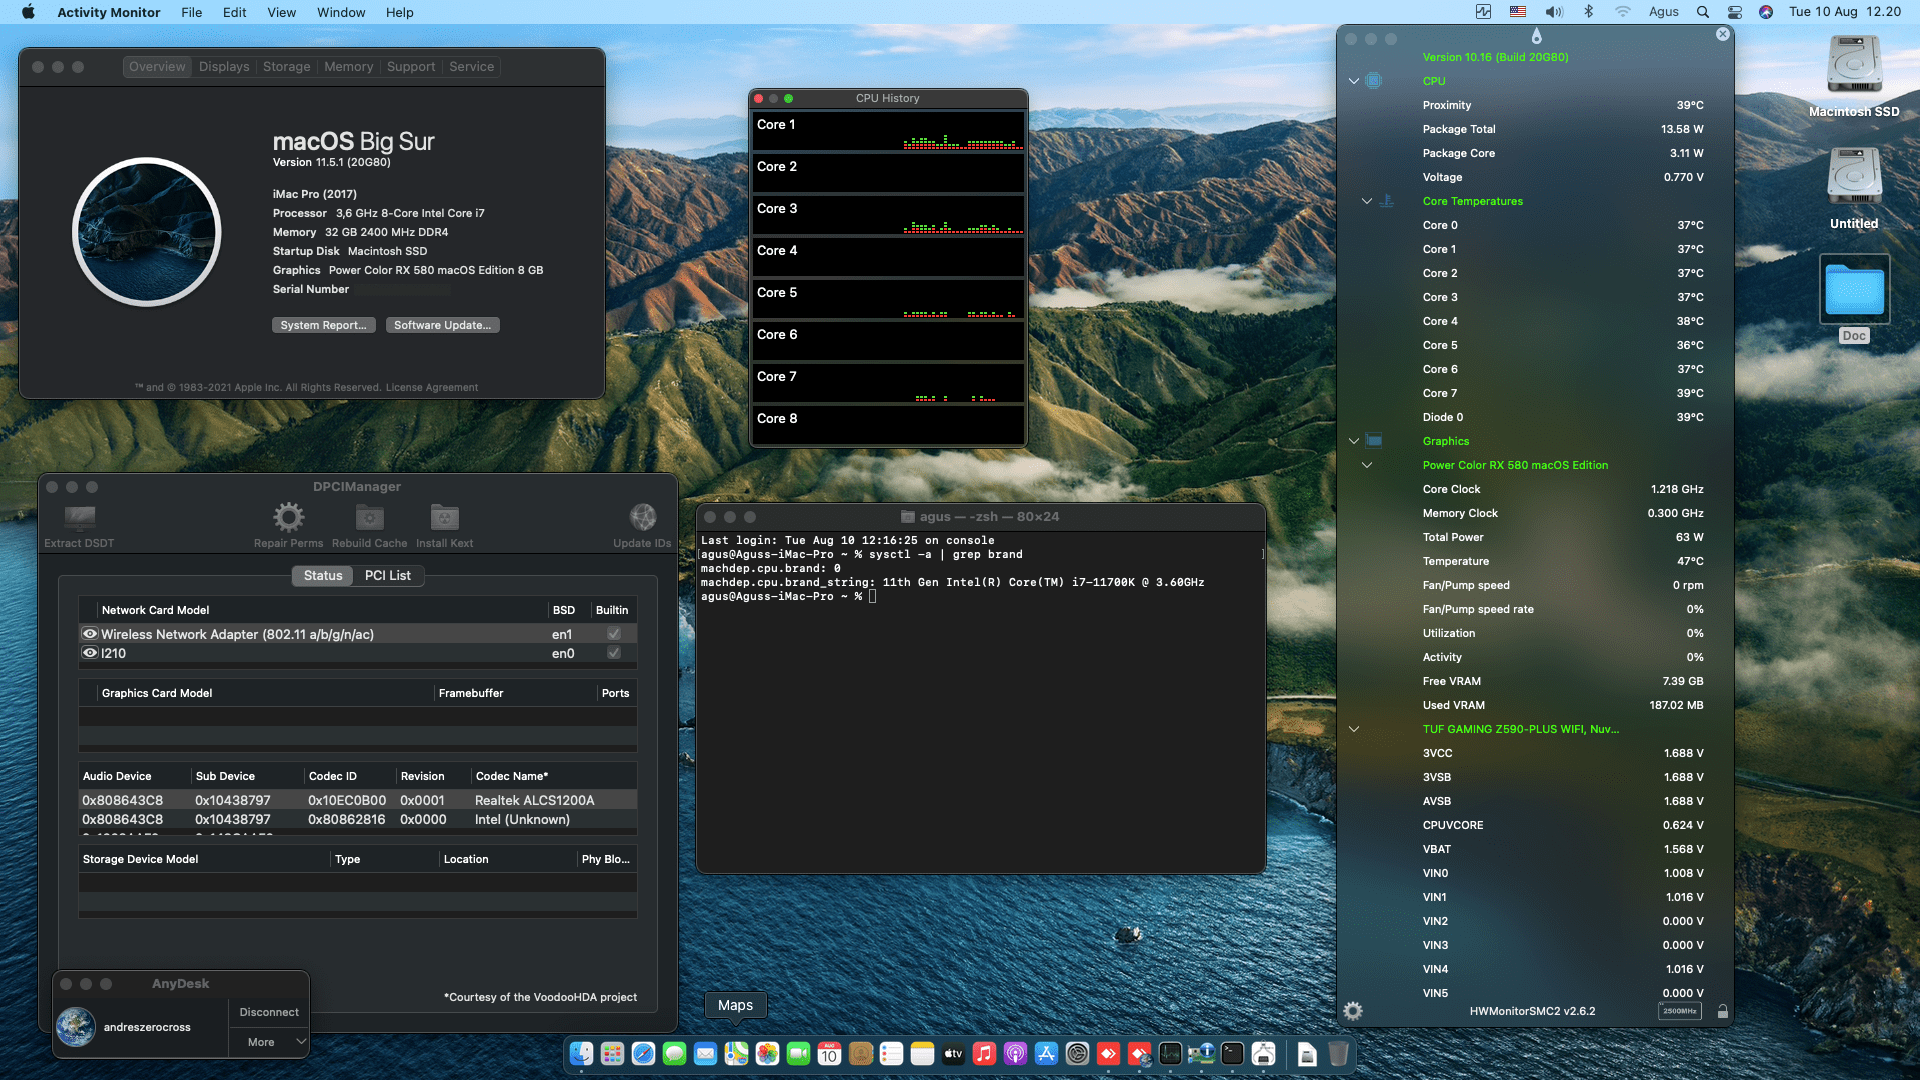Open Podcasts from the Dock
The height and width of the screenshot is (1080, 1920).
click(1015, 1053)
